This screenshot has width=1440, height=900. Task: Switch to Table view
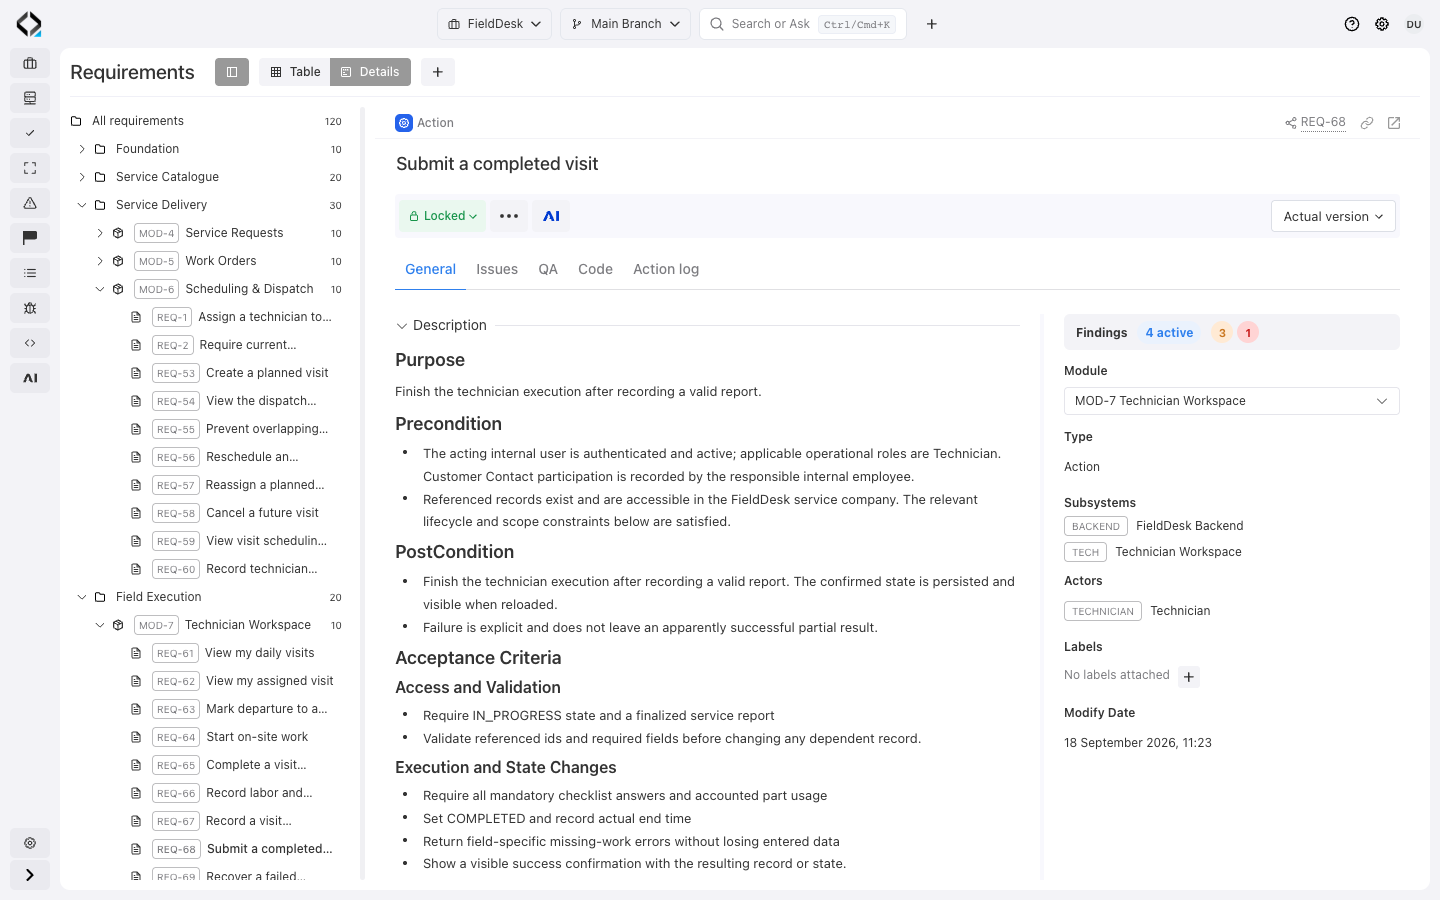pyautogui.click(x=295, y=72)
